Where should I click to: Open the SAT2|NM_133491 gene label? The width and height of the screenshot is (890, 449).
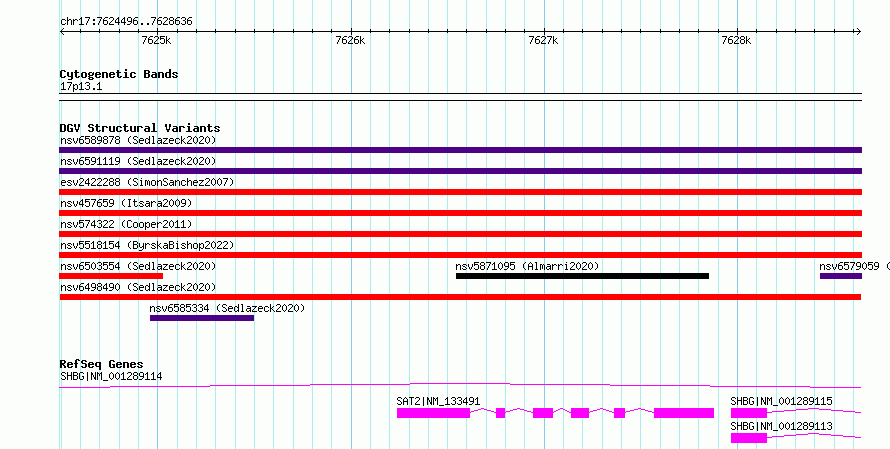point(438,401)
